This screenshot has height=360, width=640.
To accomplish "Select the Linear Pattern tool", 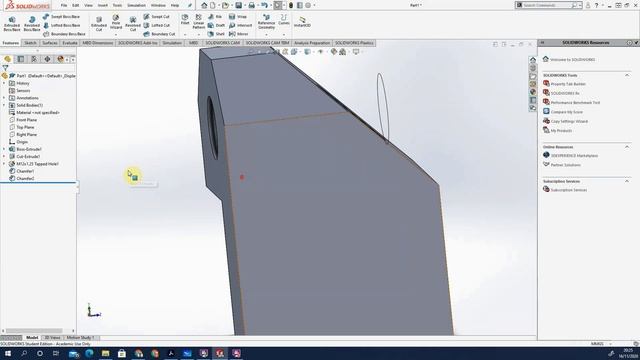I will pos(199,22).
